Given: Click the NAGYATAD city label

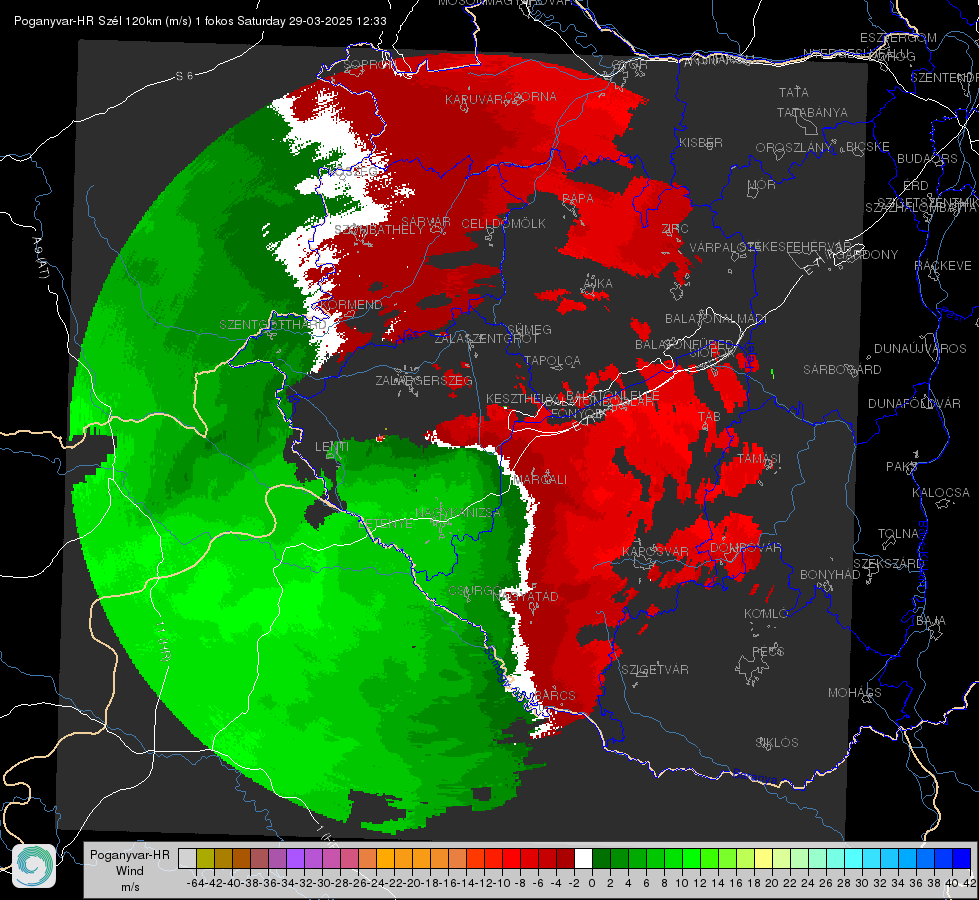Looking at the screenshot, I should [525, 597].
